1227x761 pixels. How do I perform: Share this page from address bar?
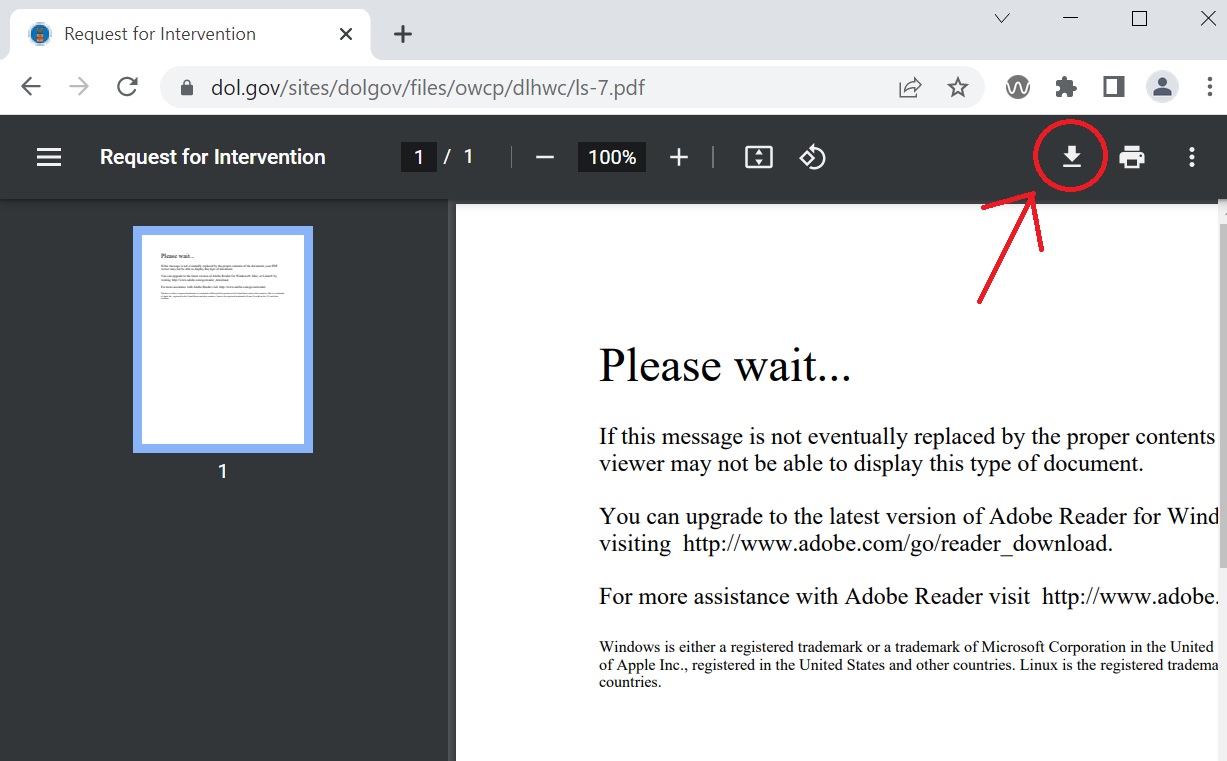(x=910, y=88)
